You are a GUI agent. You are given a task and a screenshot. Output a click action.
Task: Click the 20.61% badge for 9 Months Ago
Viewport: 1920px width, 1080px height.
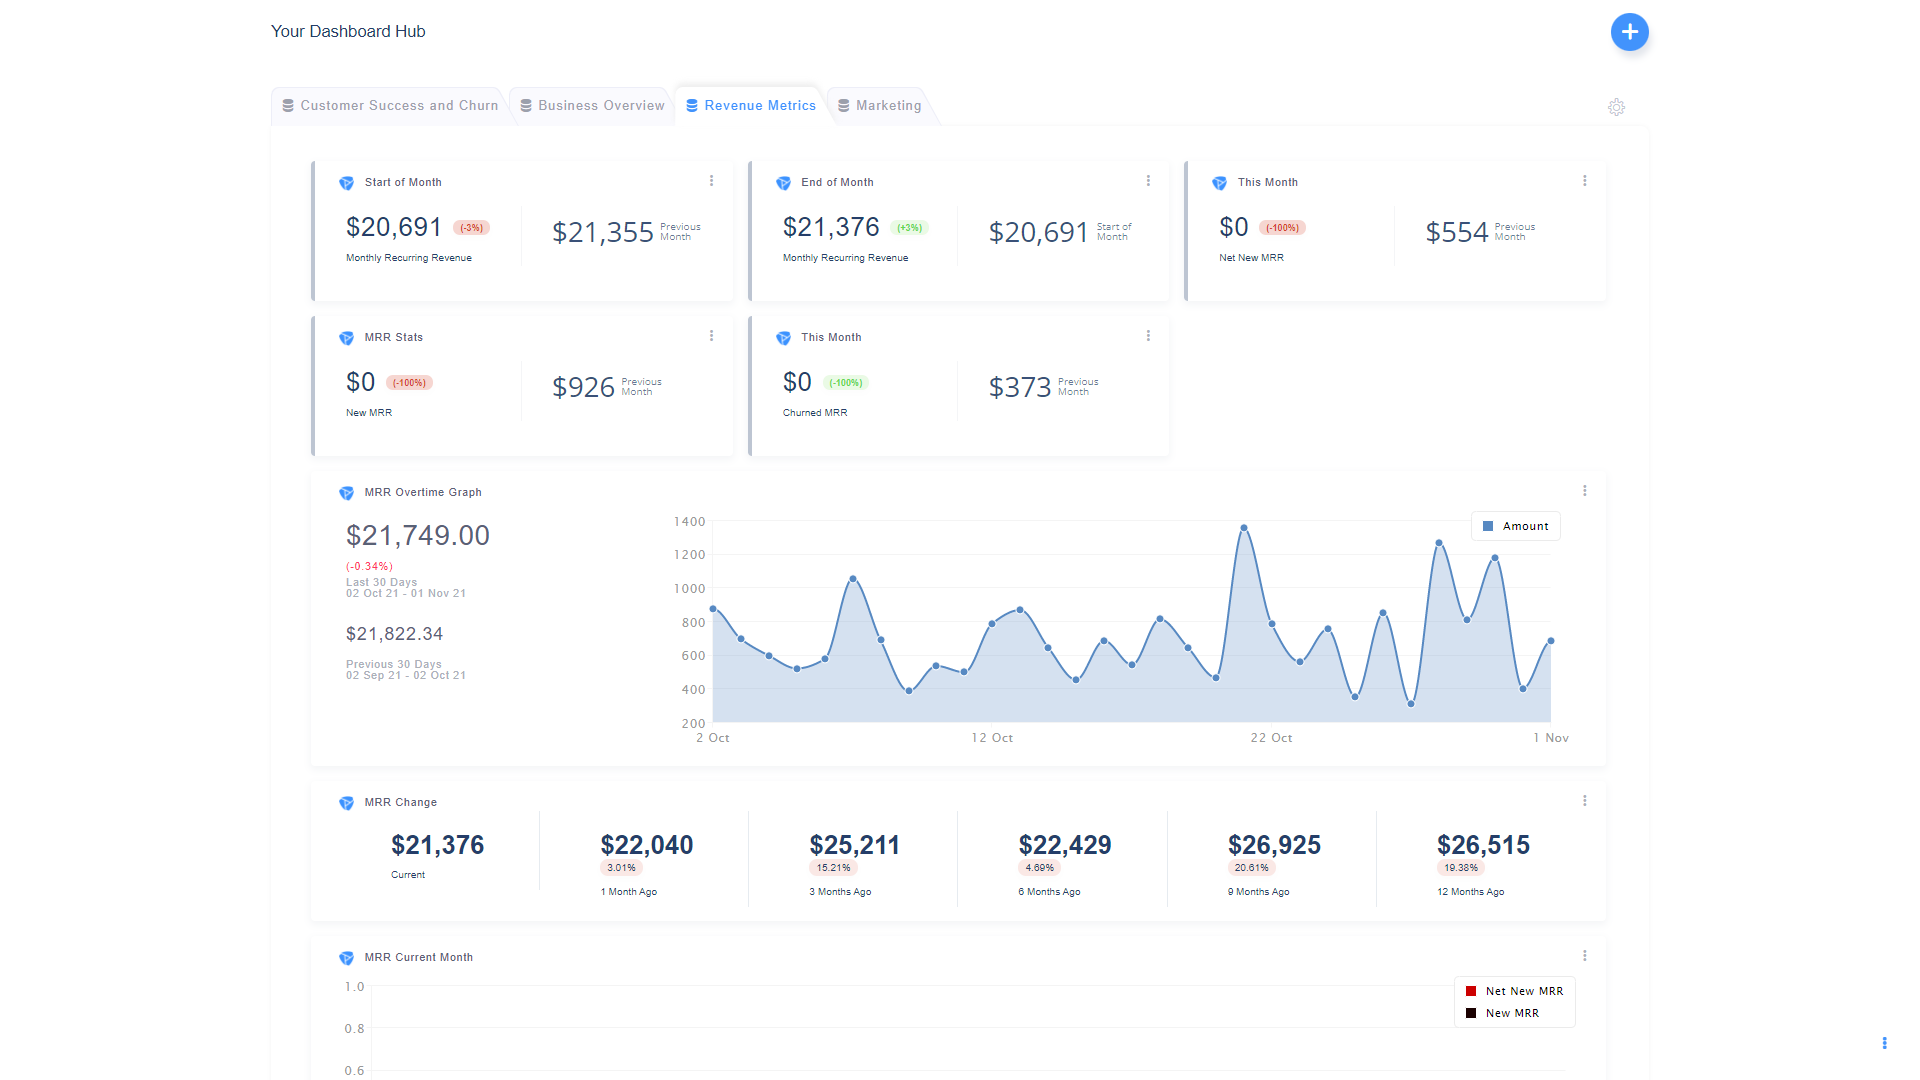coord(1251,868)
